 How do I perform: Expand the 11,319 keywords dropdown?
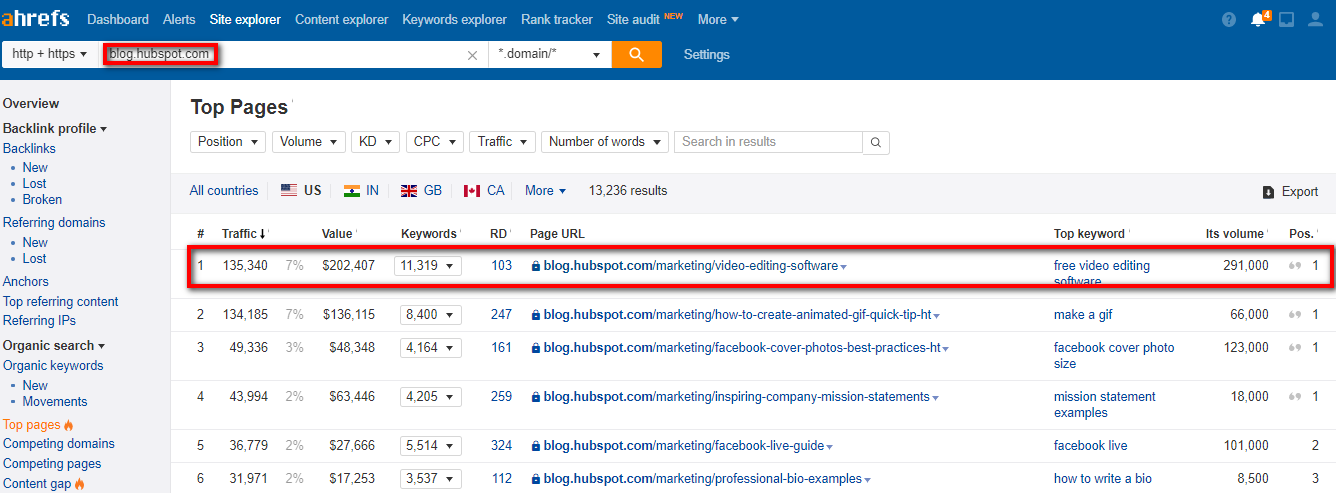click(428, 266)
